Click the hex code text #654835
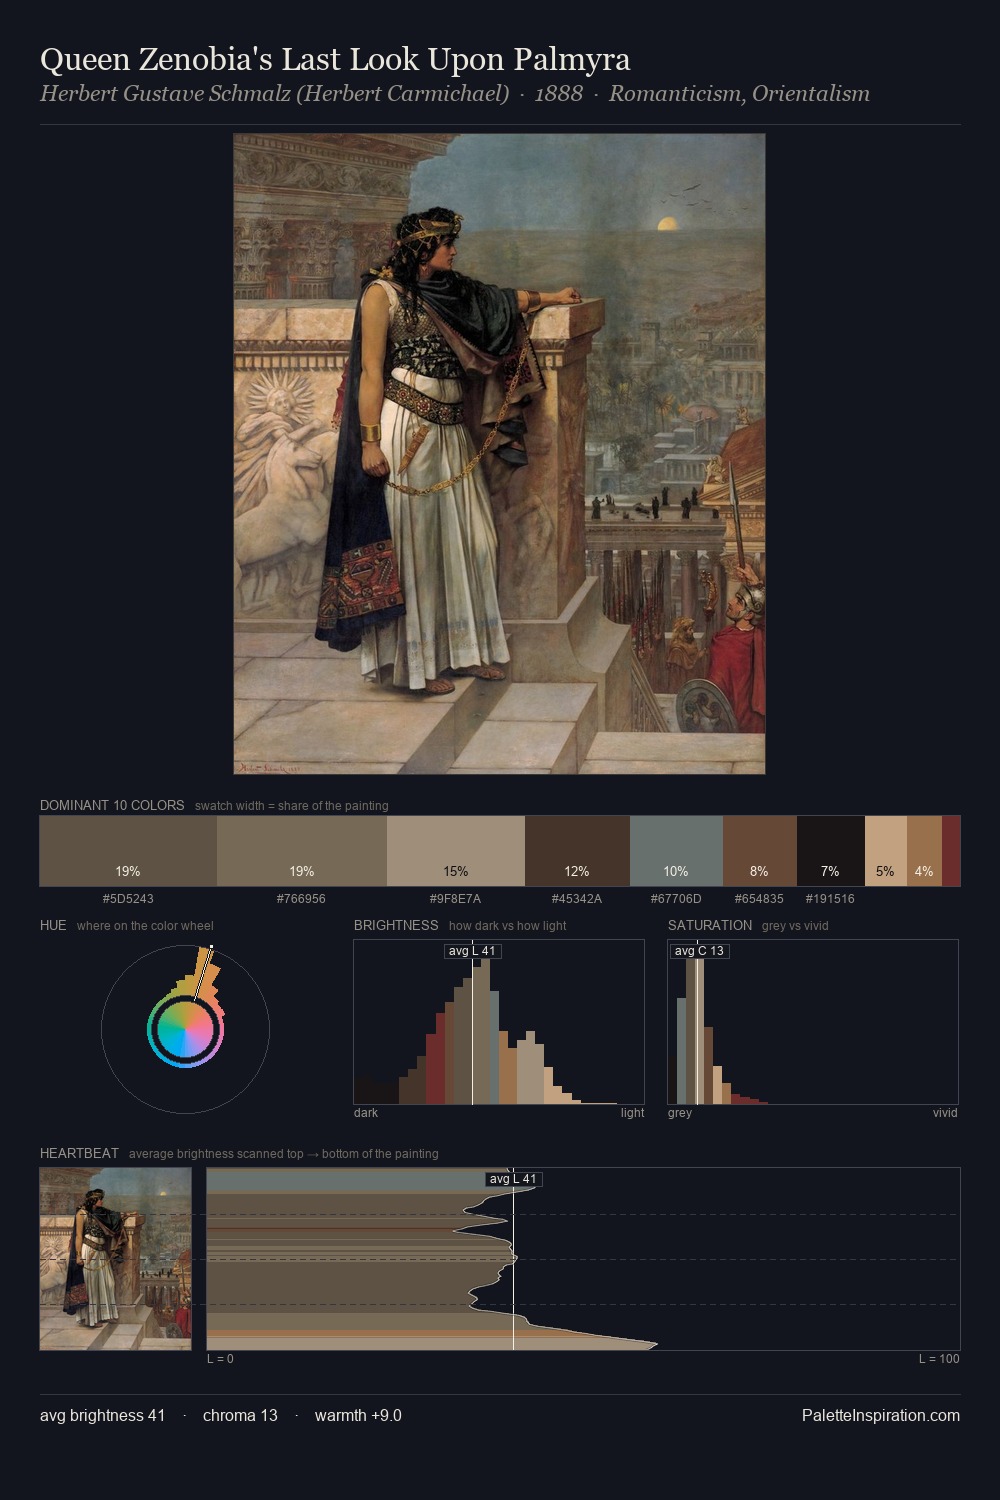Viewport: 1000px width, 1500px height. (x=759, y=899)
